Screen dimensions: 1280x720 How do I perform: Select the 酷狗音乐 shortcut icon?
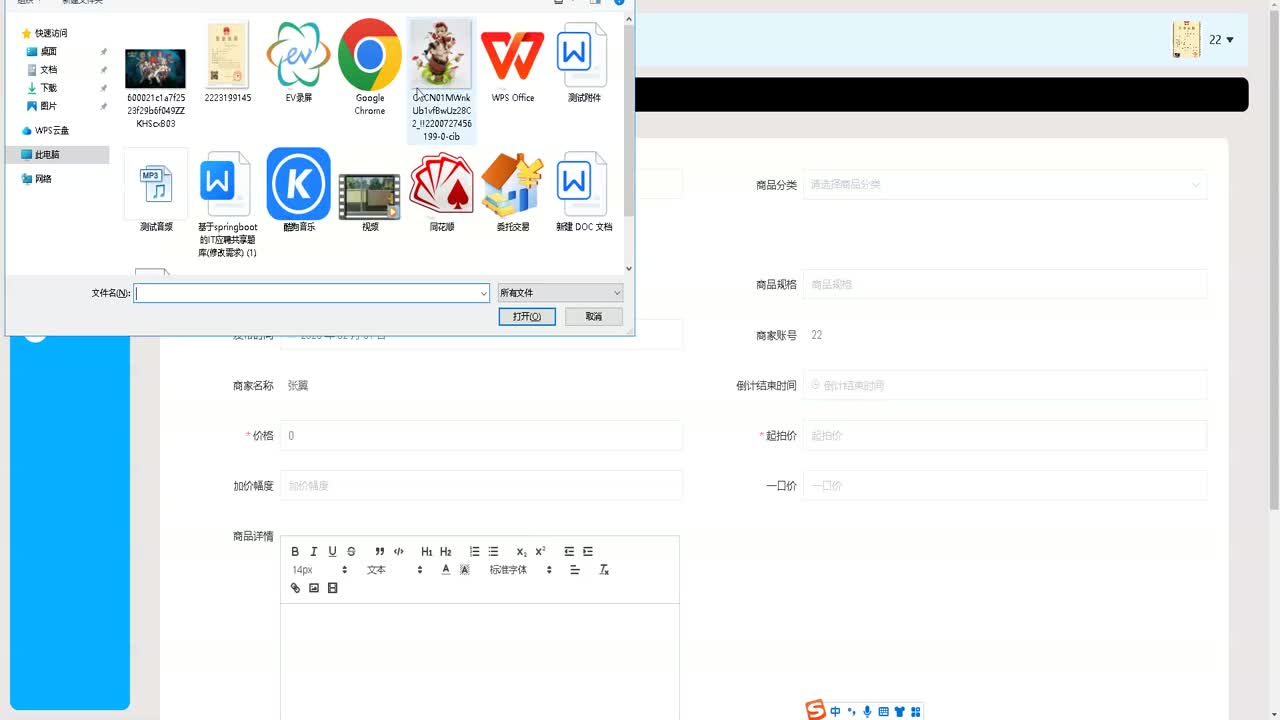point(298,191)
